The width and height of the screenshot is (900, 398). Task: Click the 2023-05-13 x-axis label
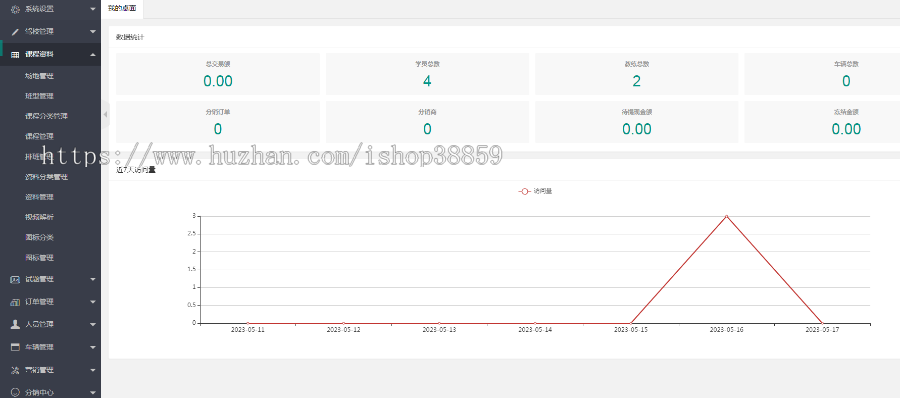point(439,330)
